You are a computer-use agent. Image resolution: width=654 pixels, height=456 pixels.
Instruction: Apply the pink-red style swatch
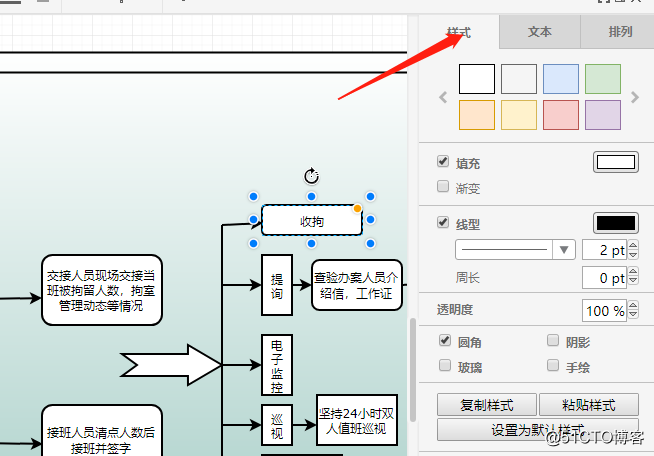561,115
